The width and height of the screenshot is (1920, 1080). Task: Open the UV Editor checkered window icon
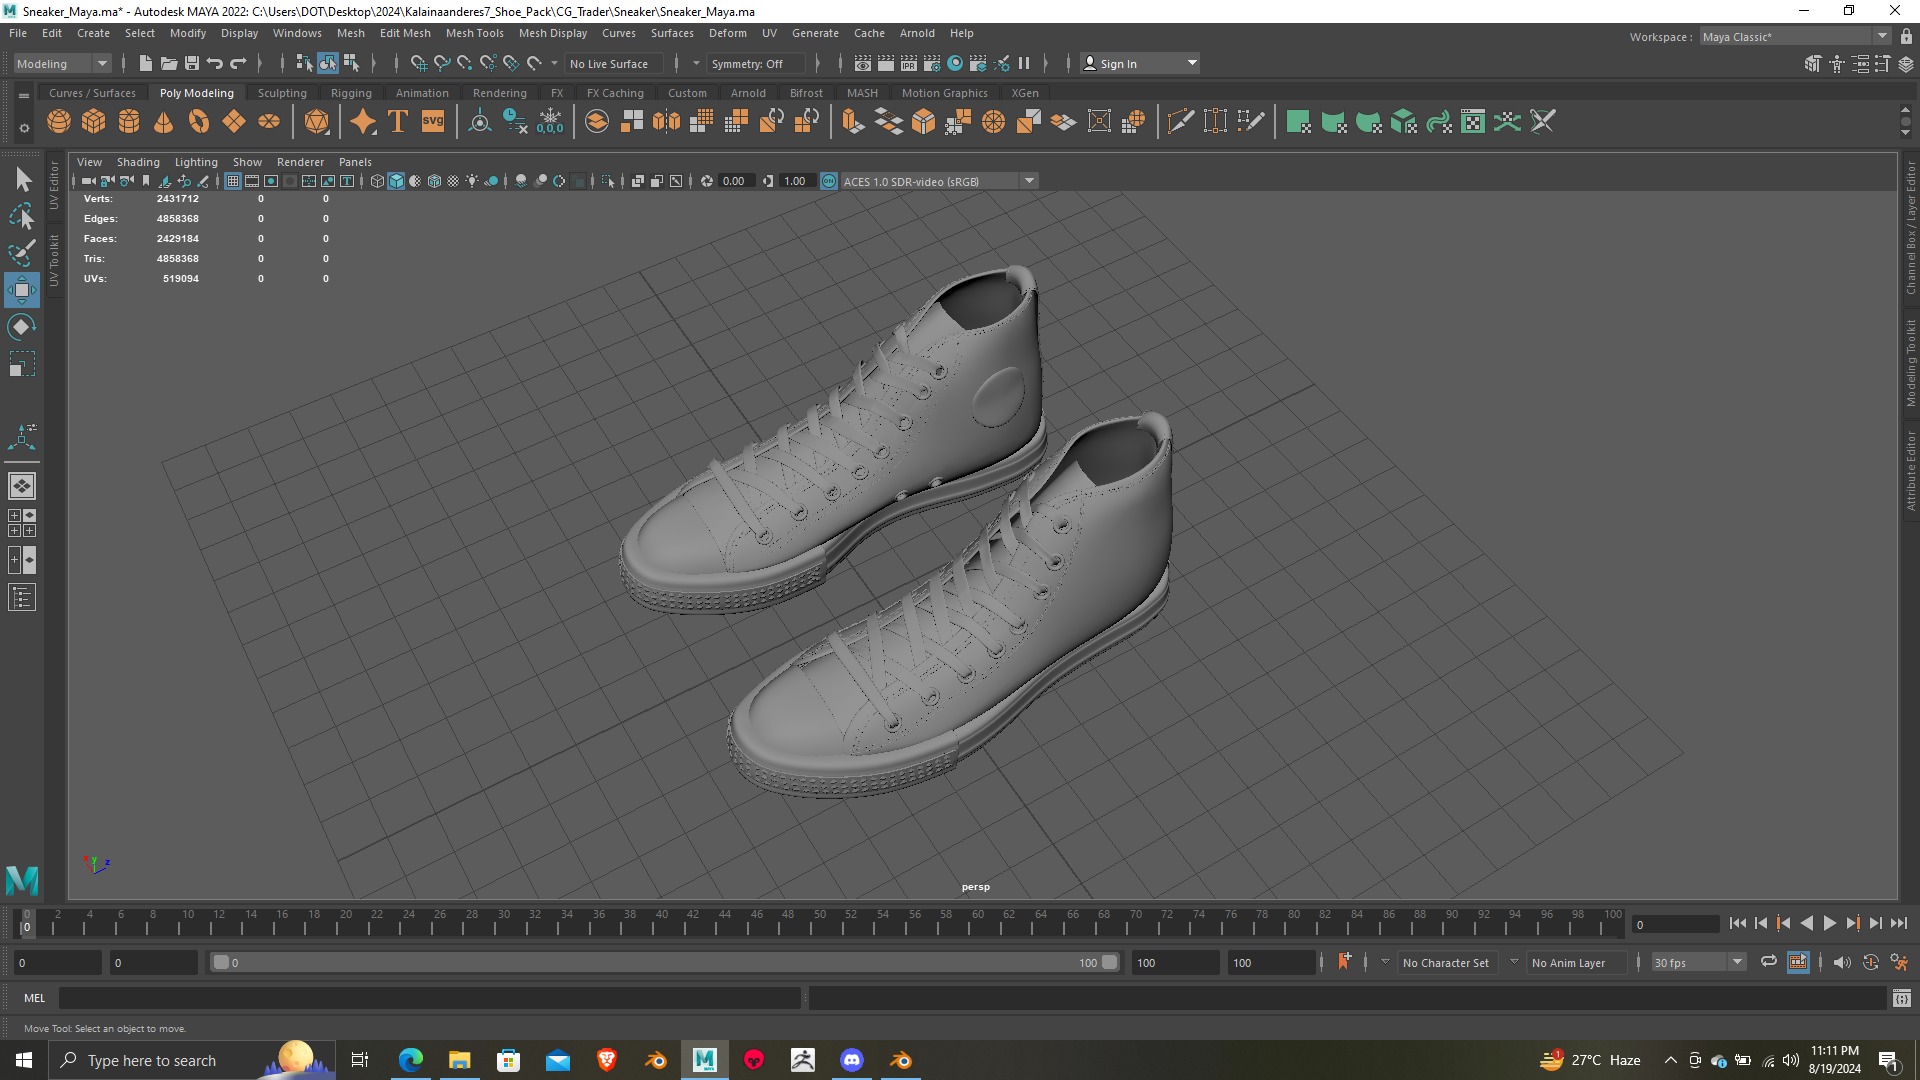[x=1473, y=122]
